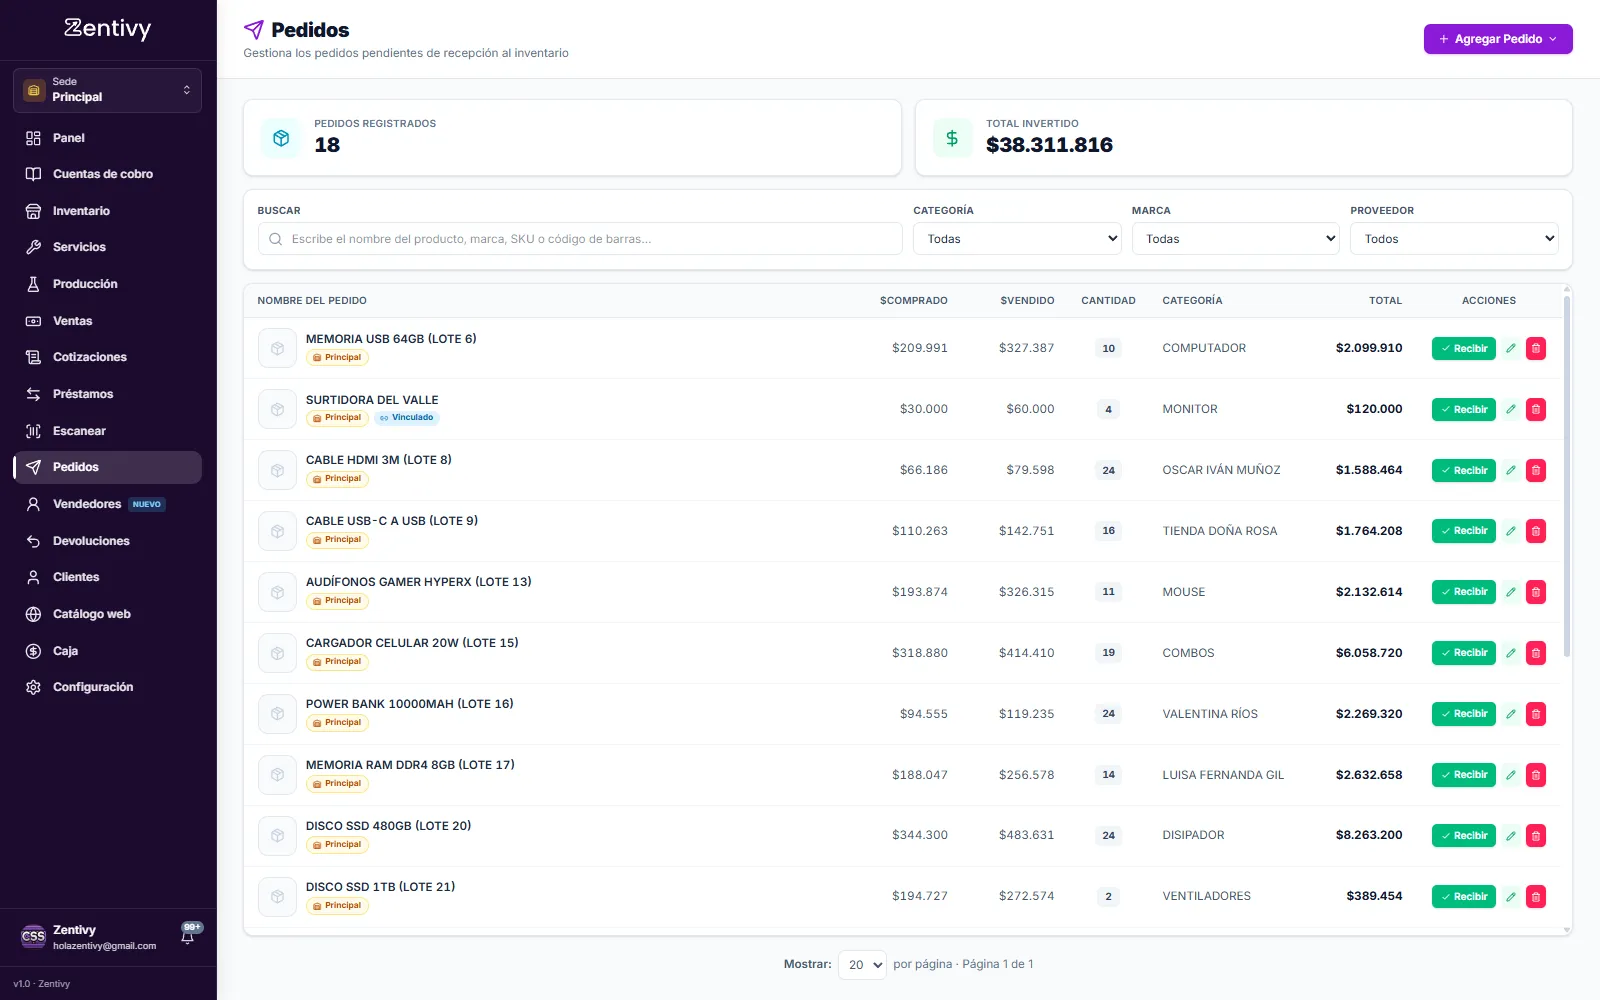Screen dimensions: 1600x1000
Task: Delete the MEMORIA RAM DDR4 8GB order
Action: pos(1536,775)
